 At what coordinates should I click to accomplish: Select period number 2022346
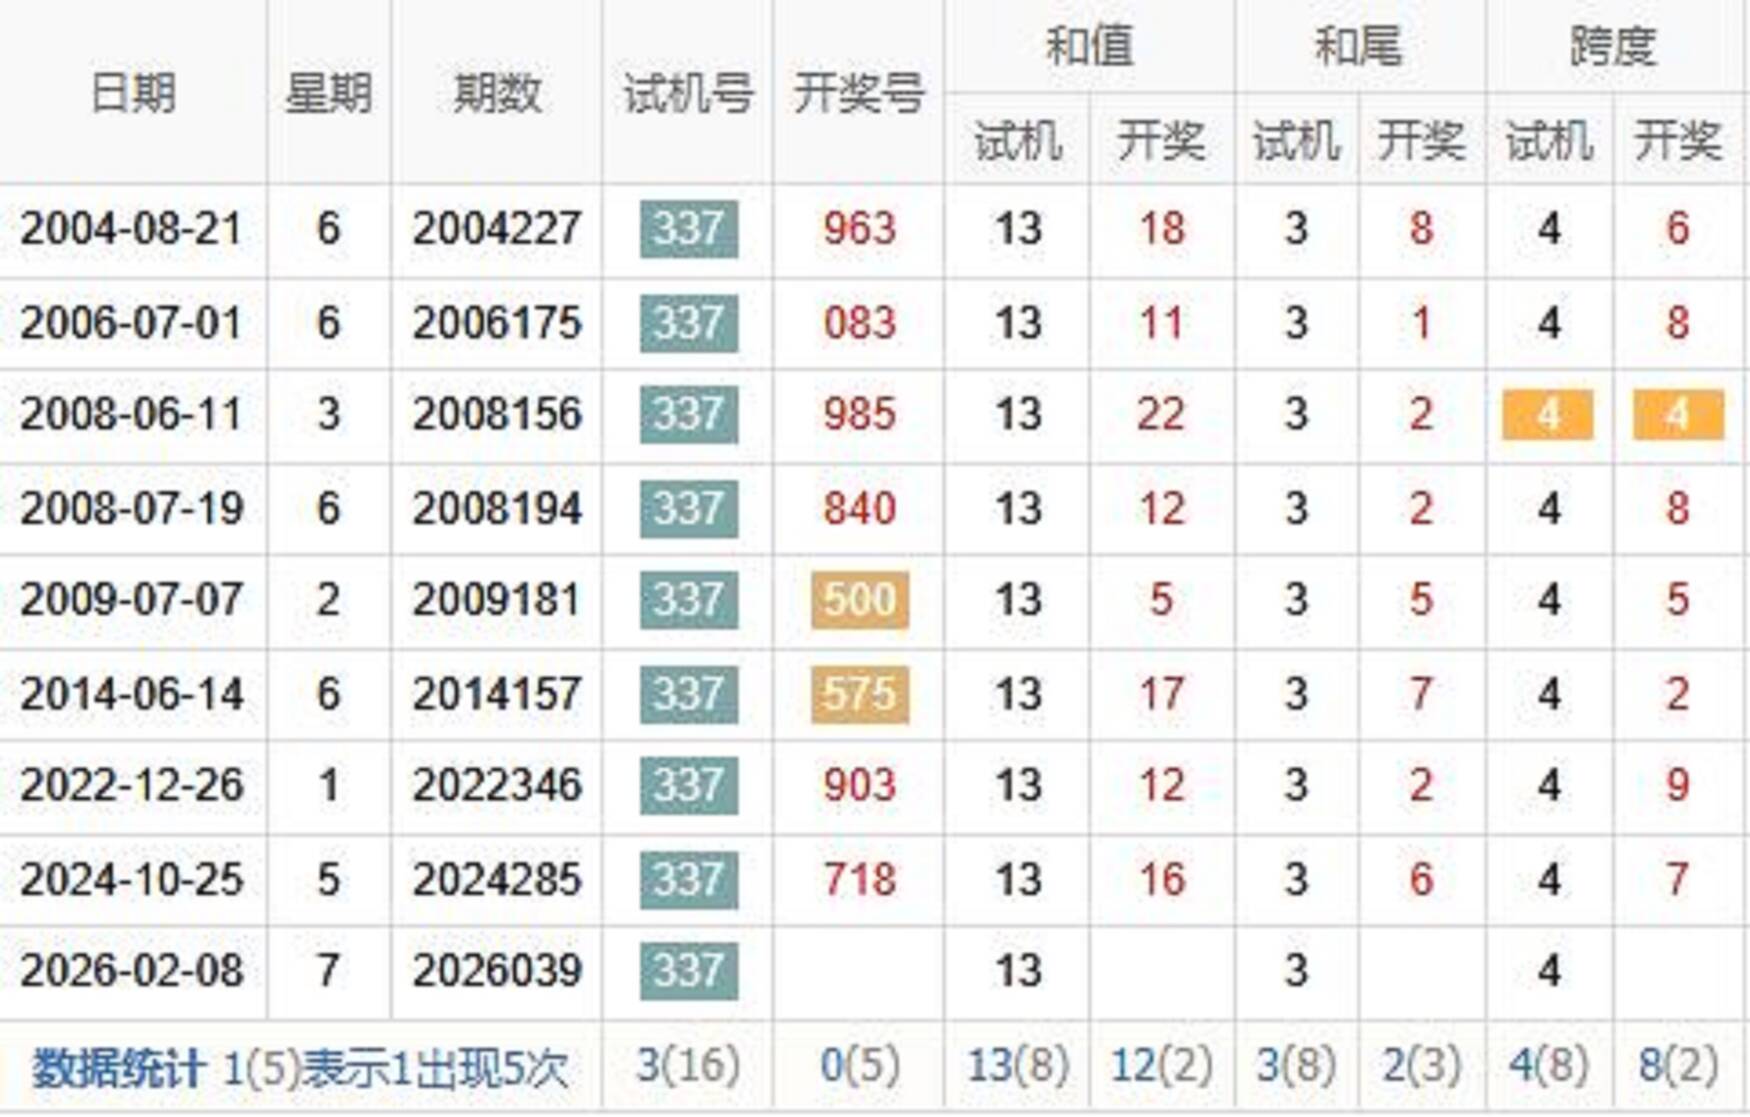(496, 785)
